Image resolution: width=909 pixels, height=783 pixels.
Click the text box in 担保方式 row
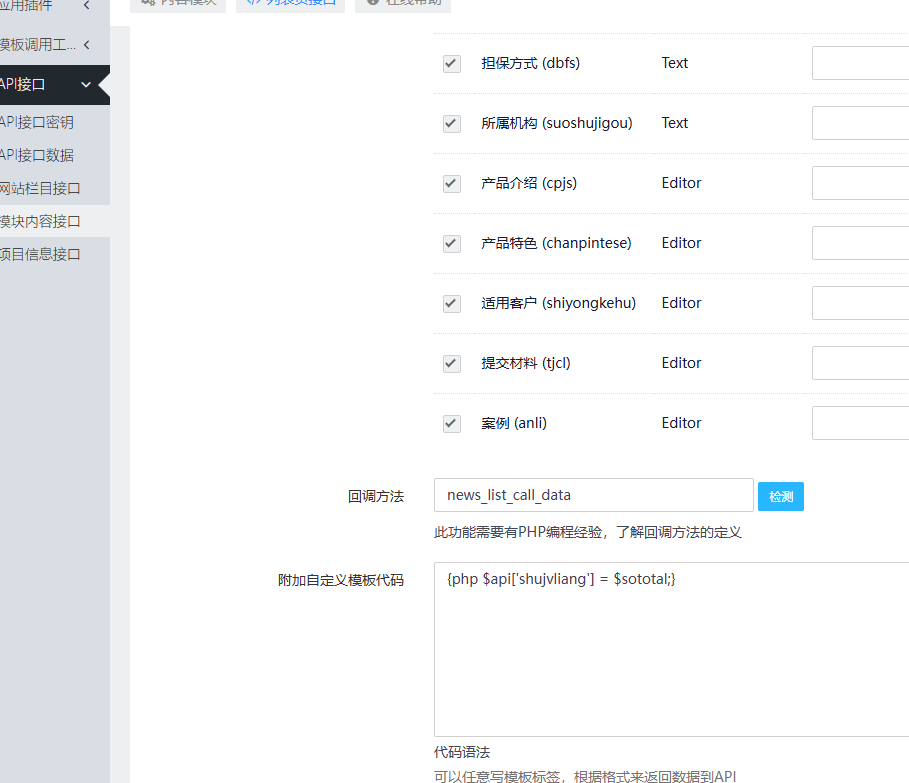pyautogui.click(x=860, y=63)
